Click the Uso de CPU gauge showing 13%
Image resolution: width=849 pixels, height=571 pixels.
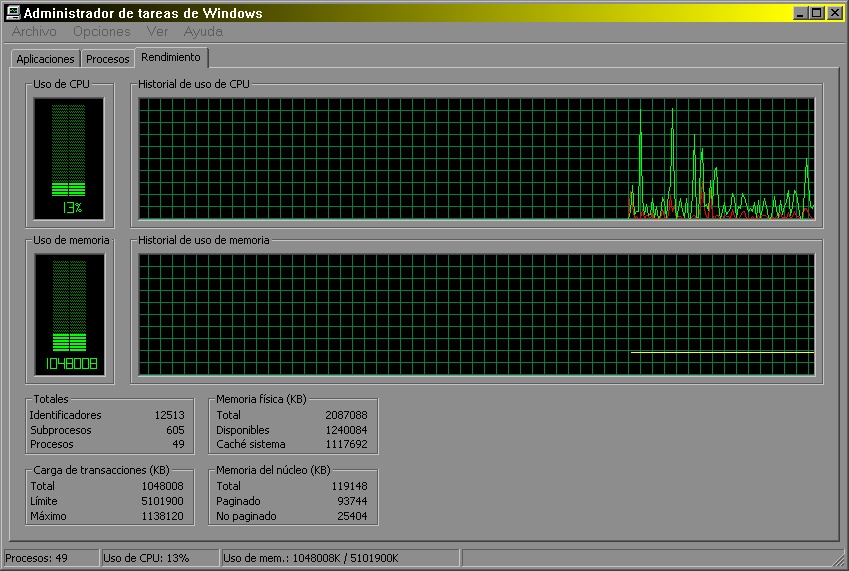point(69,159)
